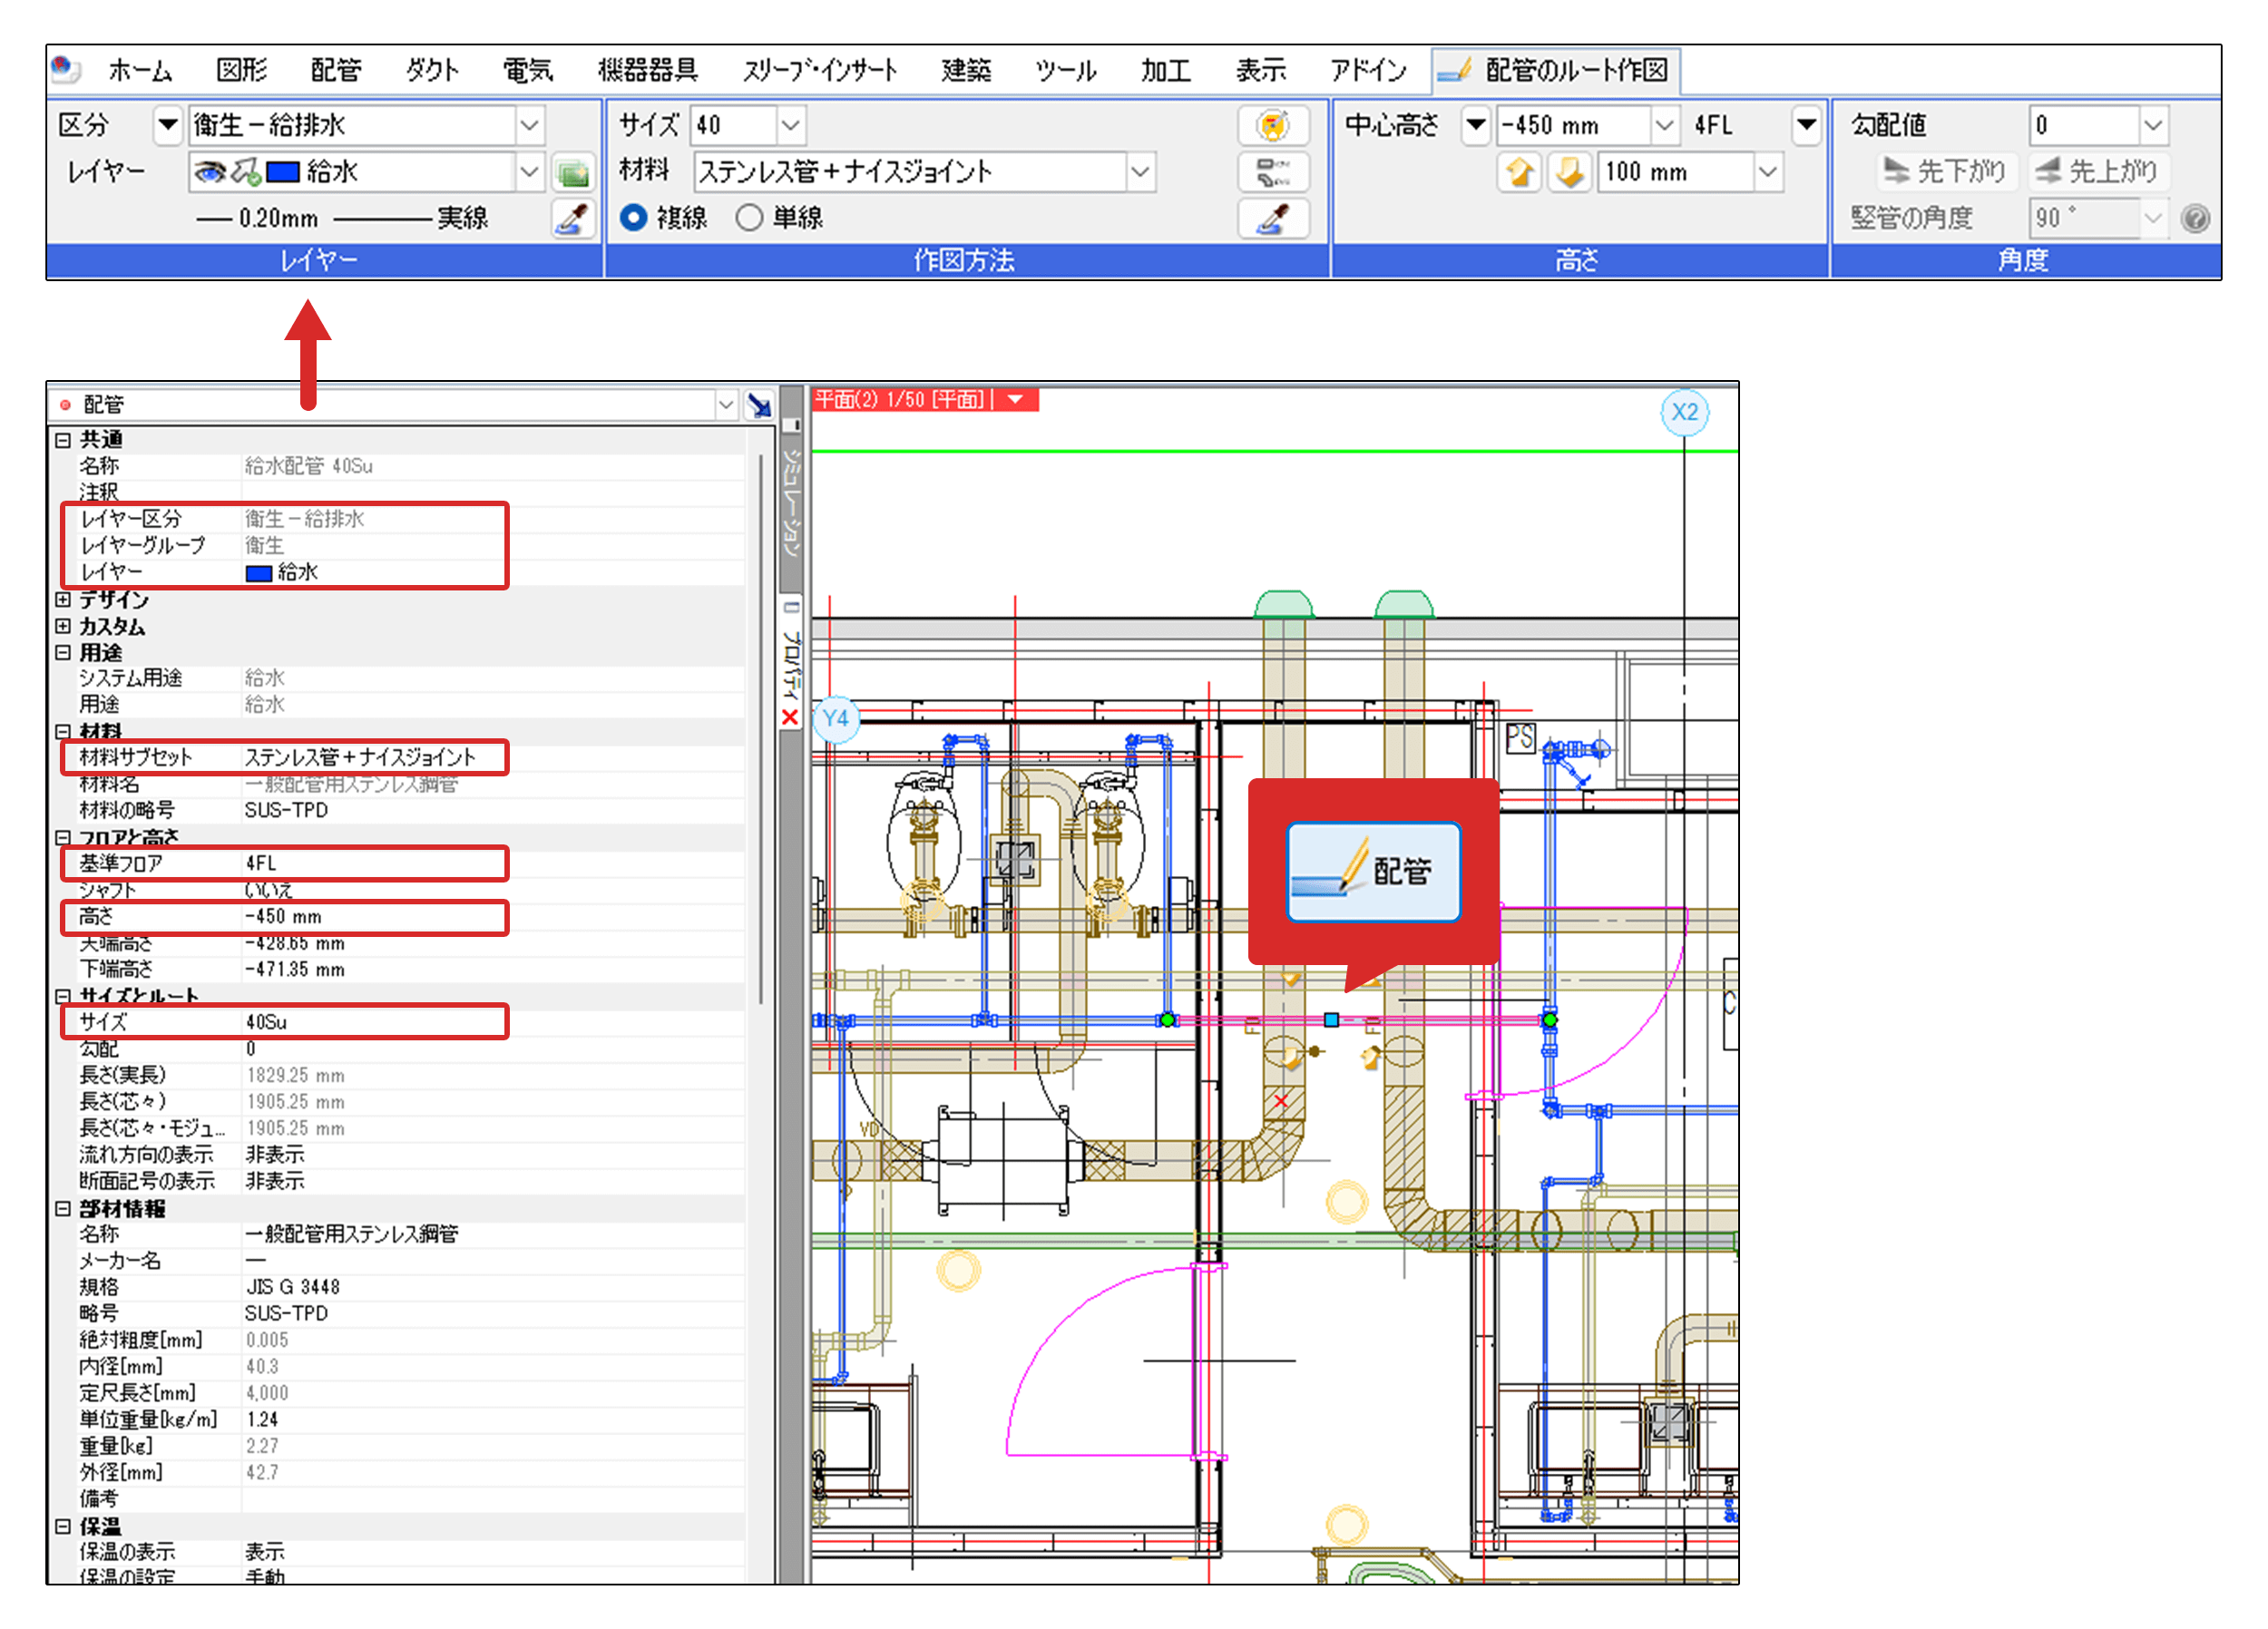Click the blue color swatch of the 給水 layer
Screen dimensions: 2268x1629
(x=283, y=171)
